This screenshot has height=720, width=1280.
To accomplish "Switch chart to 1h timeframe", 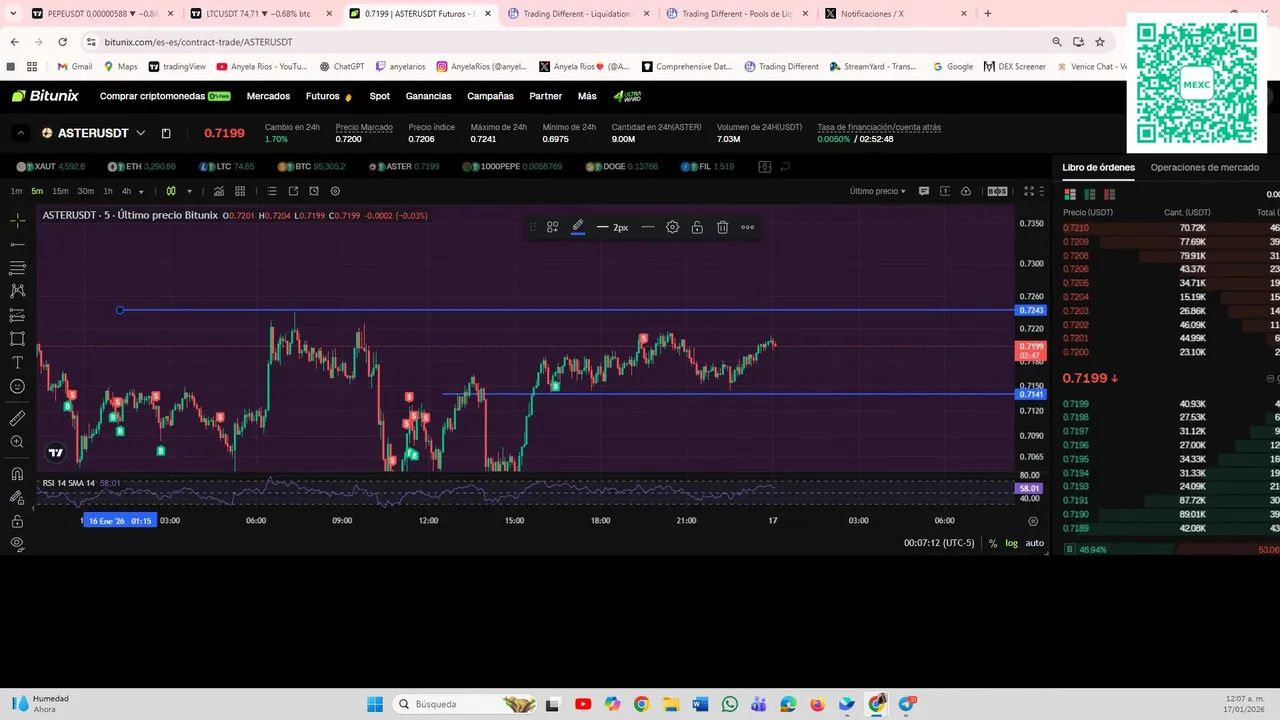I will tap(108, 191).
